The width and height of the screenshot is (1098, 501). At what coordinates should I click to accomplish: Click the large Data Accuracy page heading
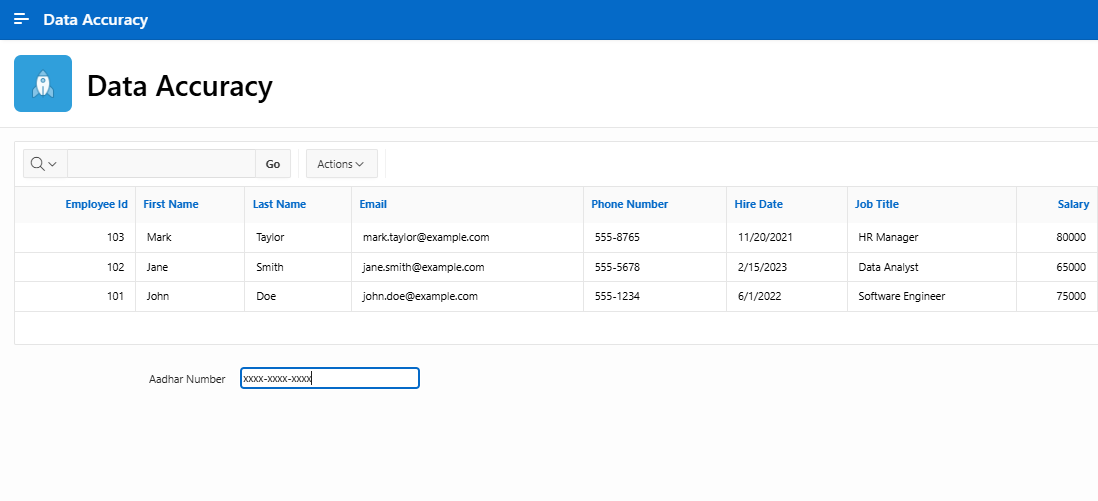[x=180, y=85]
